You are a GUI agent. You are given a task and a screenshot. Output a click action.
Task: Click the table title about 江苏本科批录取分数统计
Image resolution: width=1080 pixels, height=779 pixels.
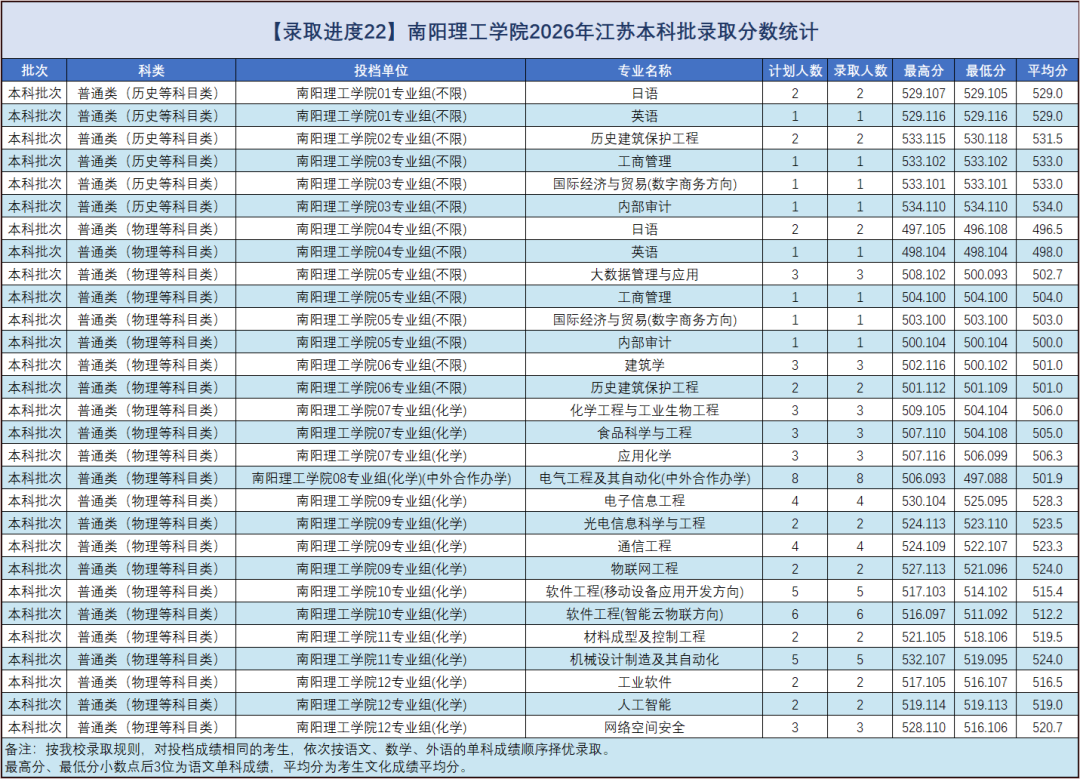point(541,32)
